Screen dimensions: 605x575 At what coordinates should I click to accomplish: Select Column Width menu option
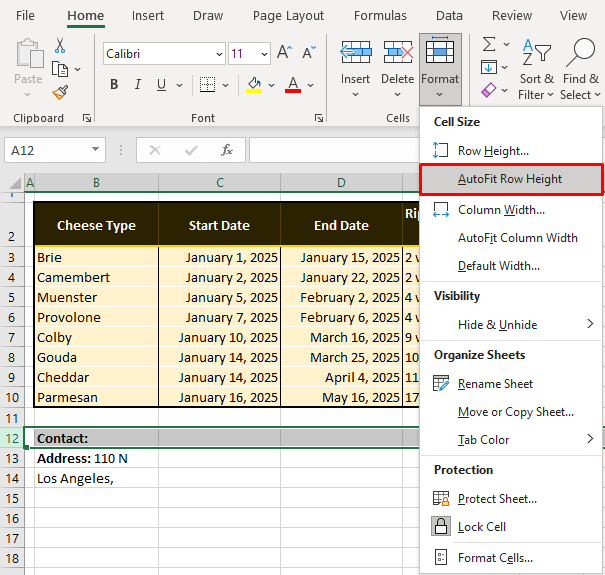point(500,210)
